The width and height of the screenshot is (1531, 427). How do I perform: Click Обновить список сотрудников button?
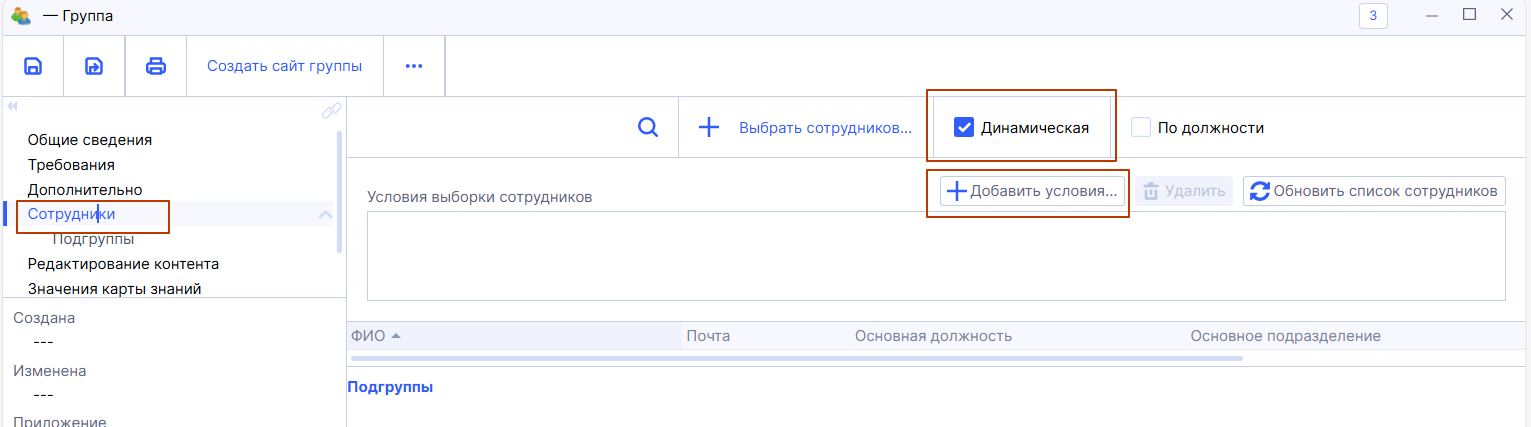[x=1375, y=191]
